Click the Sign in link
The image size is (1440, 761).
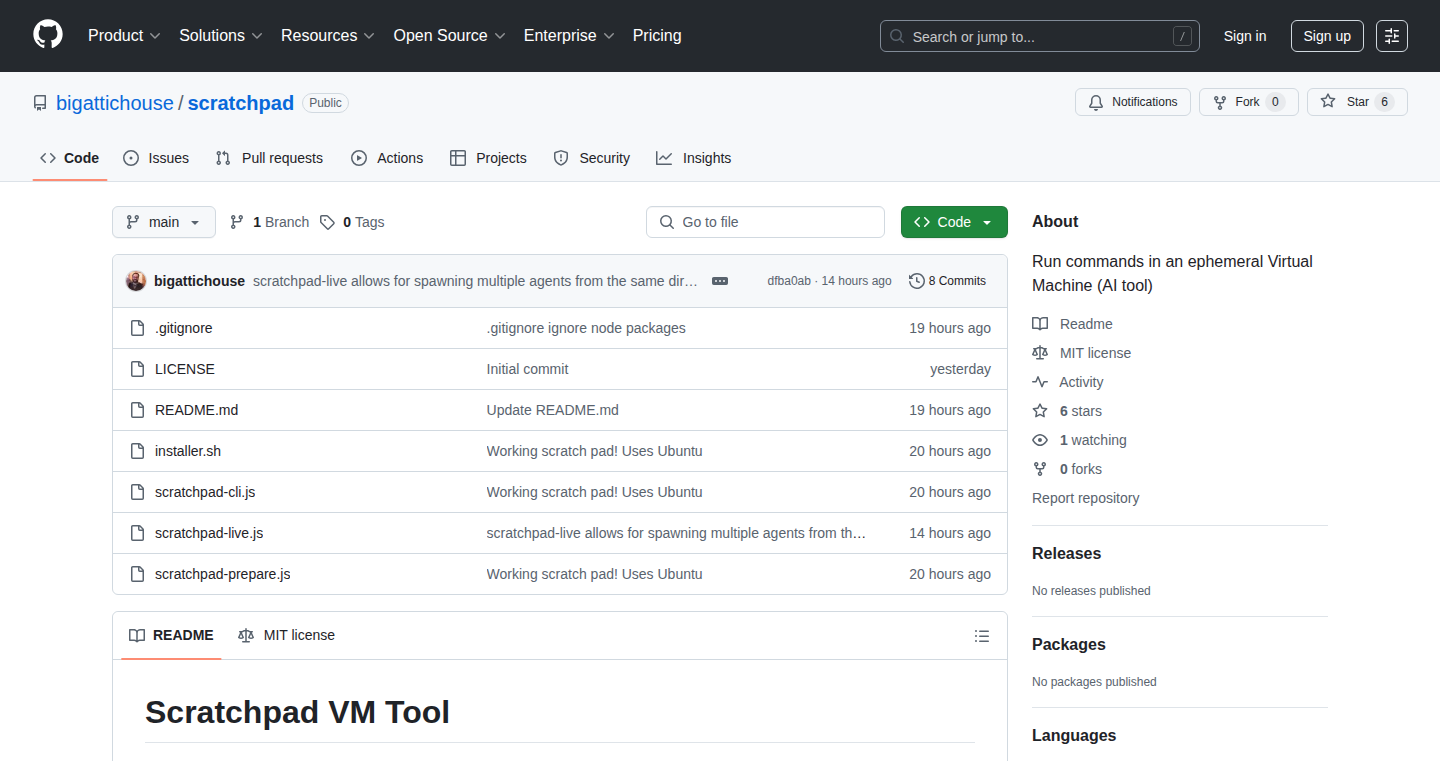pos(1245,36)
